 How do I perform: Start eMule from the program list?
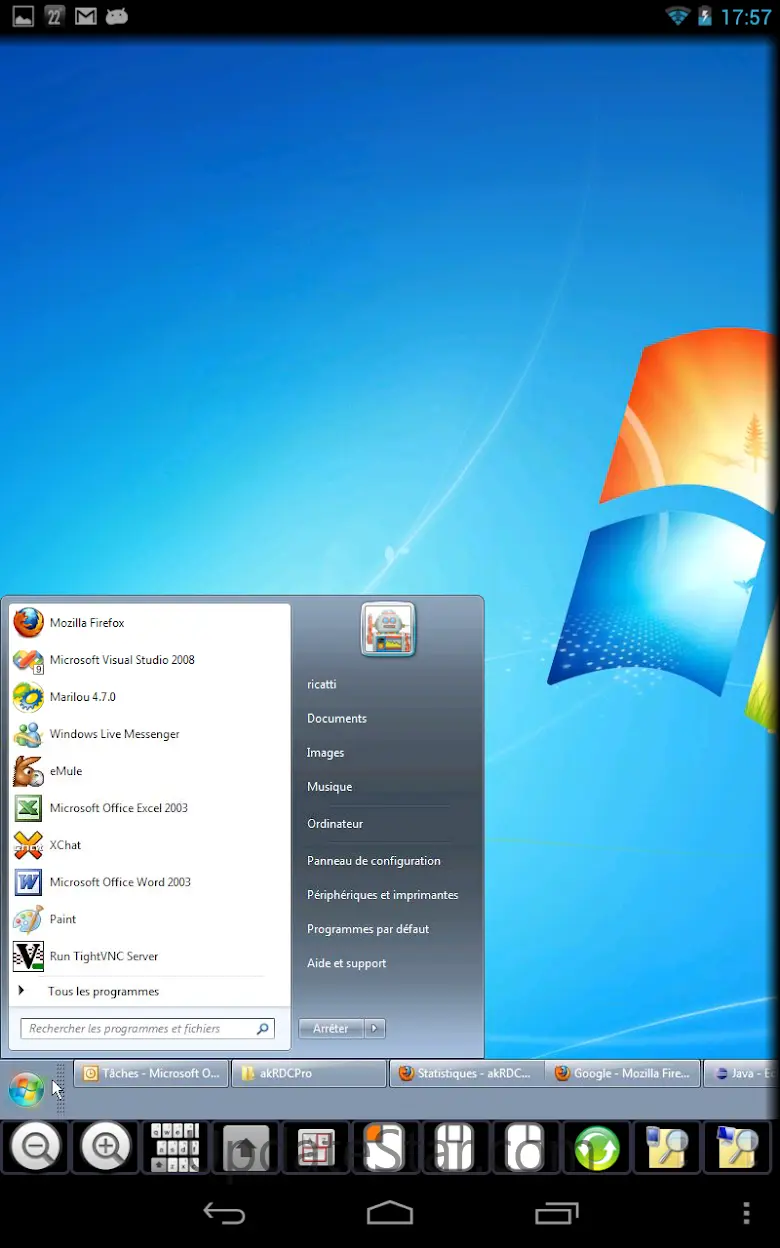pyautogui.click(x=66, y=771)
